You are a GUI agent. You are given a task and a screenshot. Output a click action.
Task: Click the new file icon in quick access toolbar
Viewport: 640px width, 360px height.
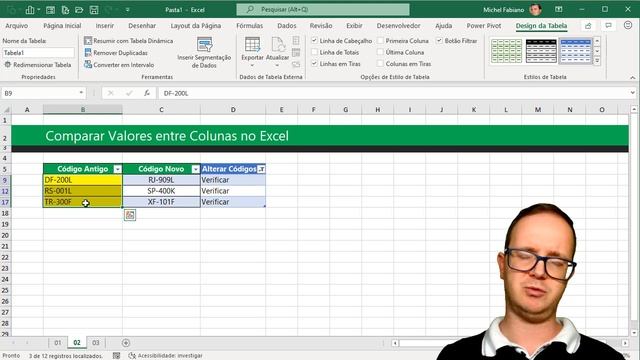coord(65,10)
